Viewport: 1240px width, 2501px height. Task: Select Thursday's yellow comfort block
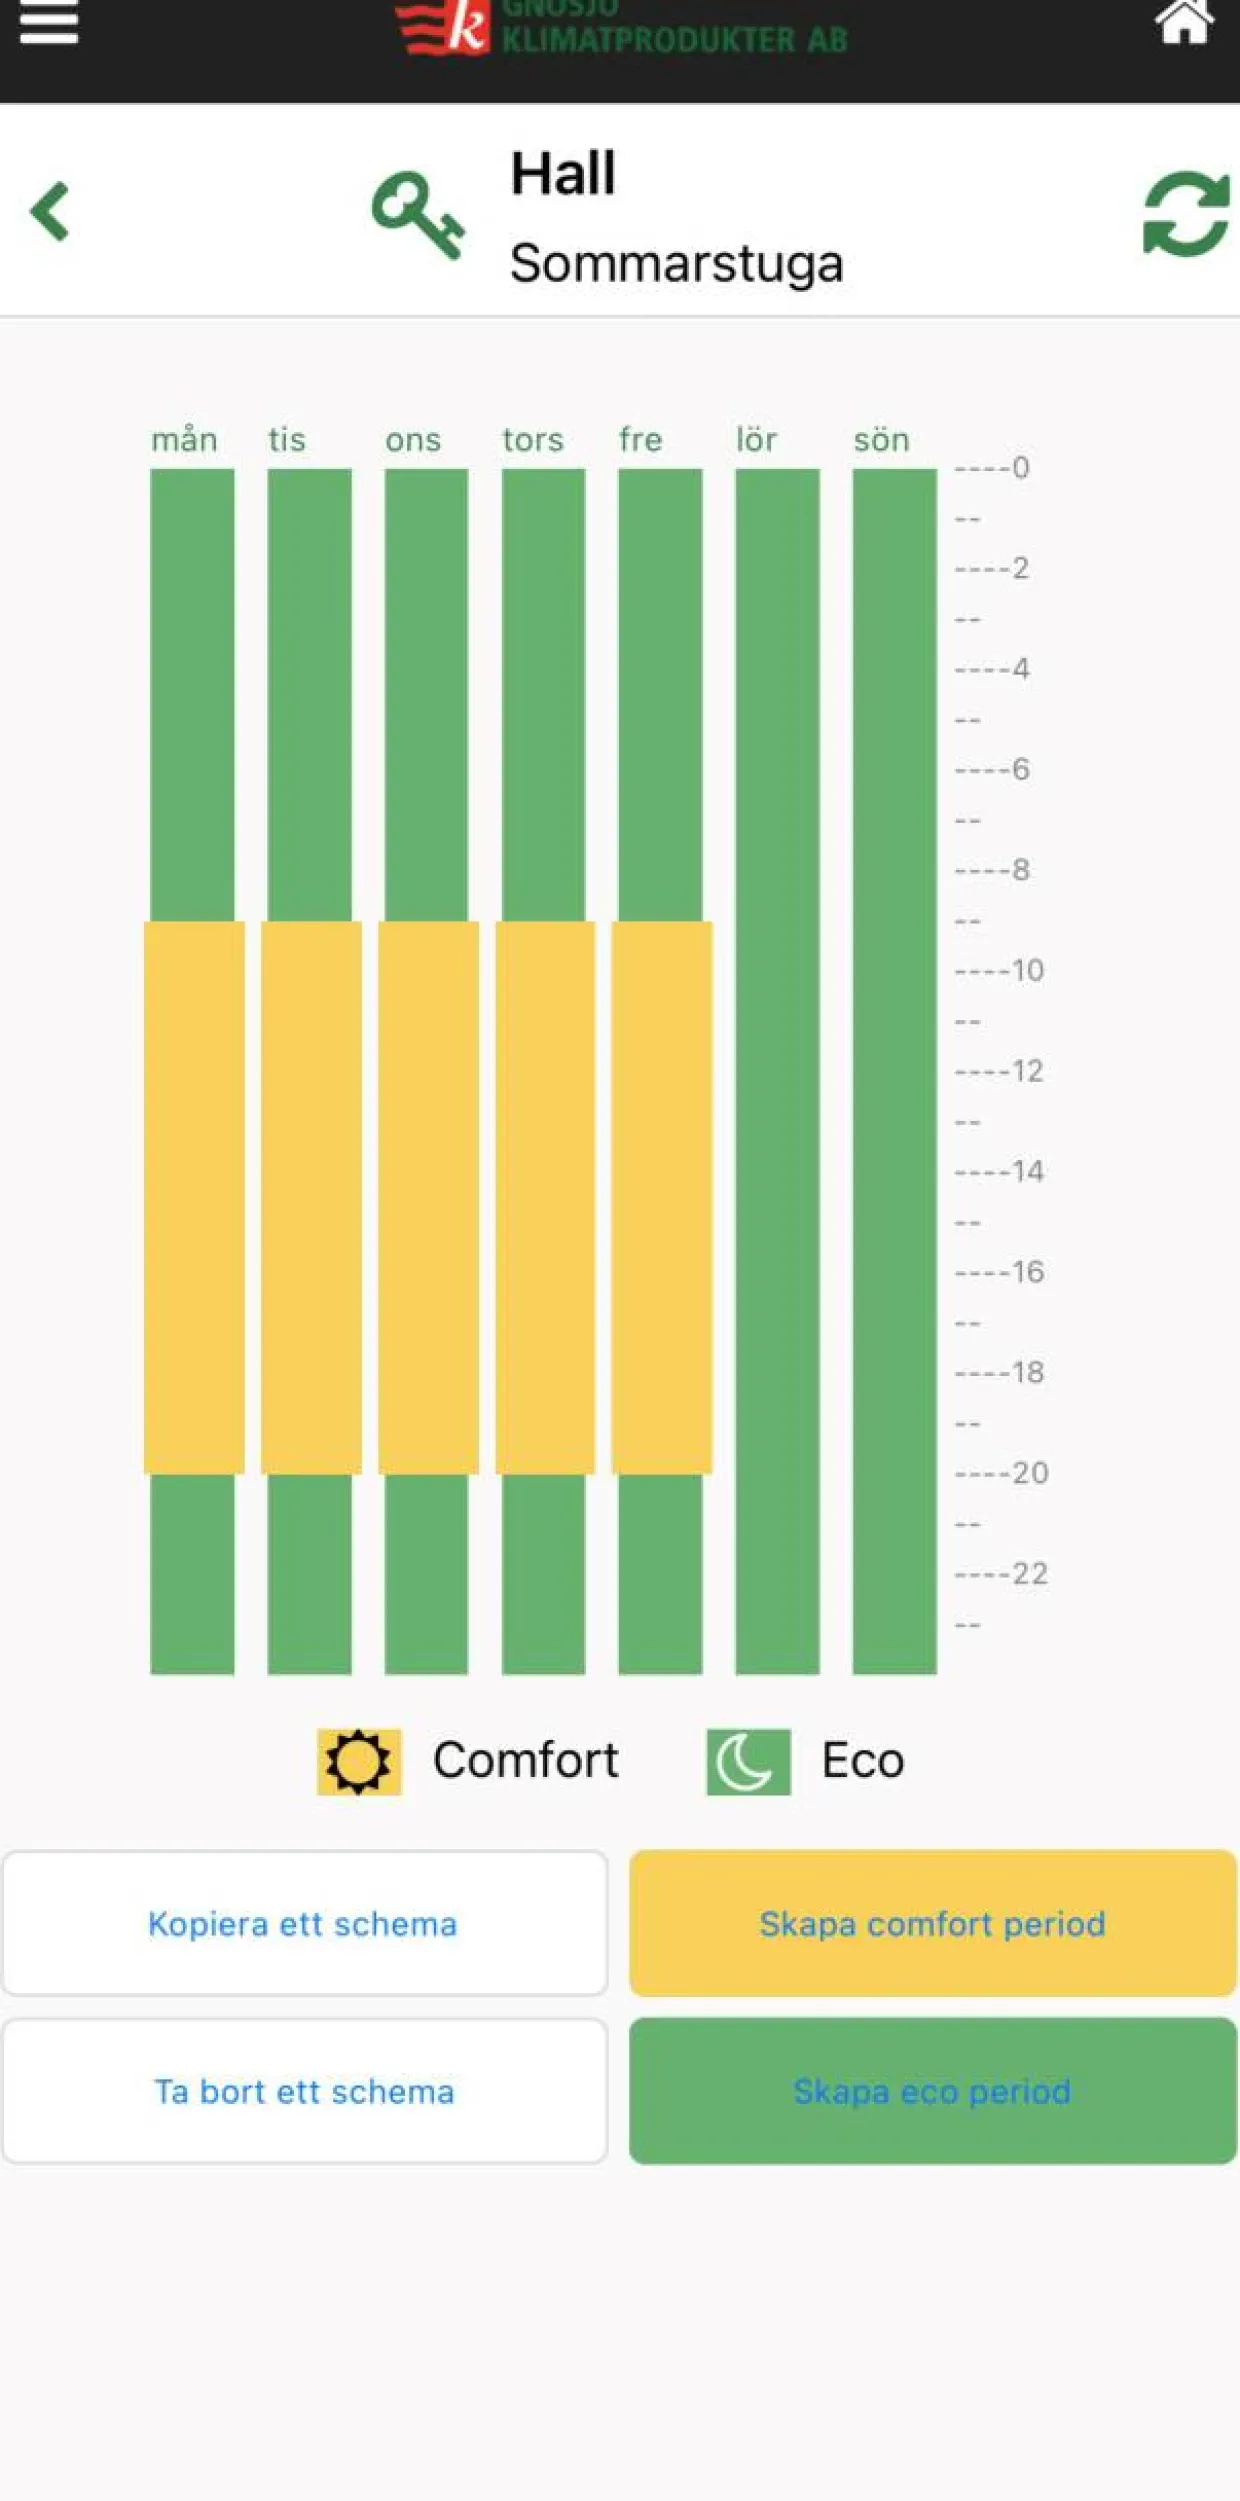tap(545, 1197)
